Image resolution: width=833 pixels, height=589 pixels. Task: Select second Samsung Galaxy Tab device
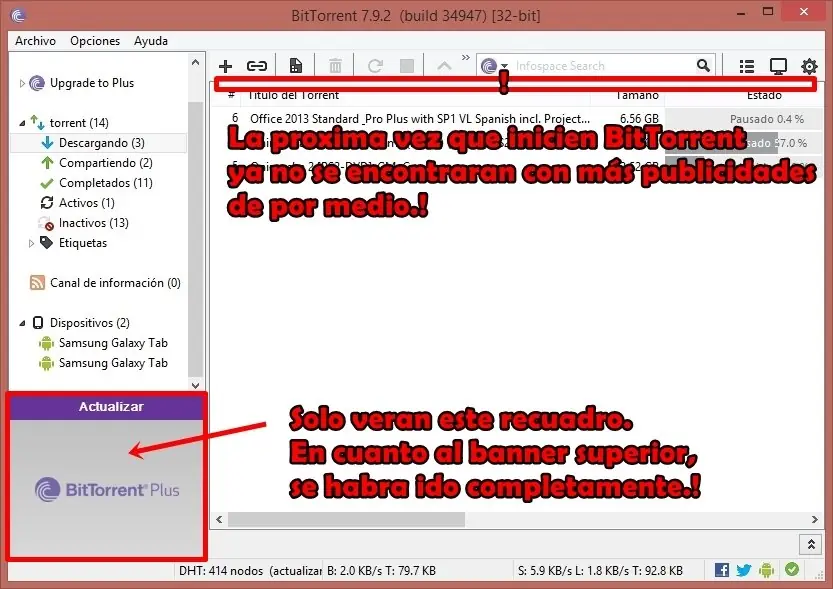[x=113, y=363]
